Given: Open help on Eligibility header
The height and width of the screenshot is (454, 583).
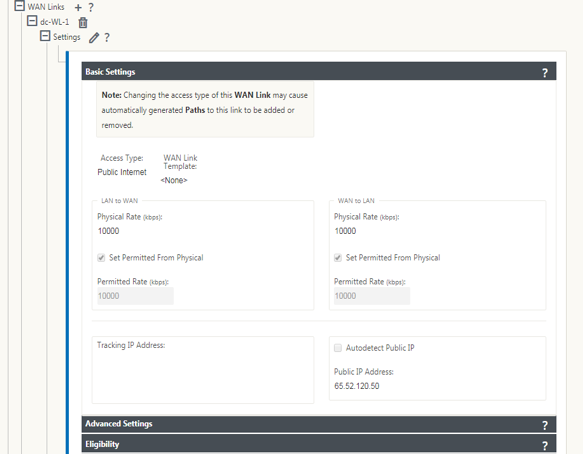Looking at the screenshot, I should tap(545, 445).
